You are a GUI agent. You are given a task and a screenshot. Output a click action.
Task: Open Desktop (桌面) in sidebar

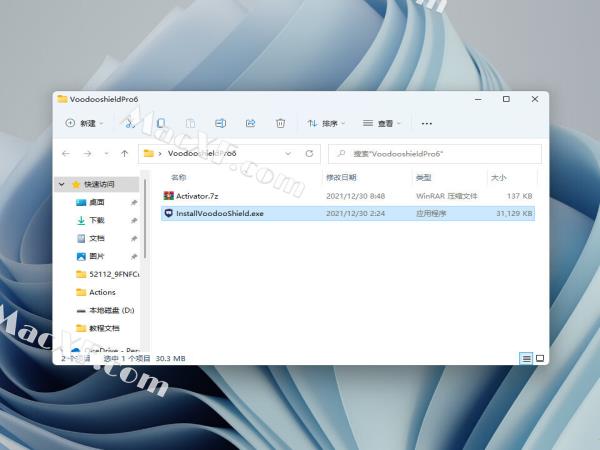(x=97, y=202)
